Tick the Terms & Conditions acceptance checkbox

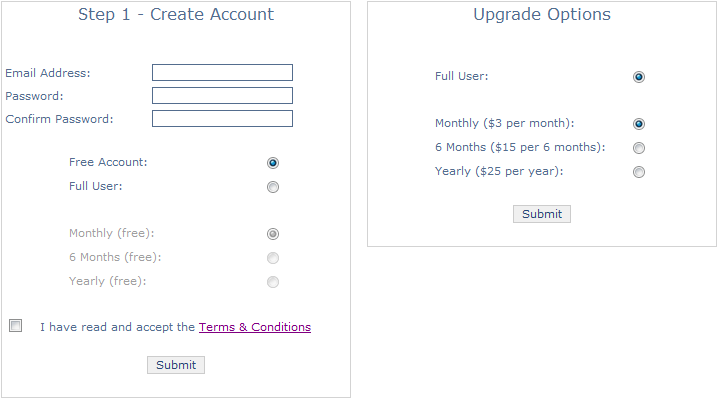pos(16,326)
